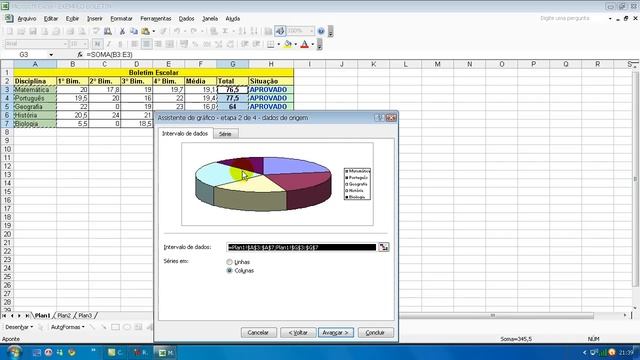
Task: Click the collapse dialog range selector icon
Action: (x=384, y=247)
